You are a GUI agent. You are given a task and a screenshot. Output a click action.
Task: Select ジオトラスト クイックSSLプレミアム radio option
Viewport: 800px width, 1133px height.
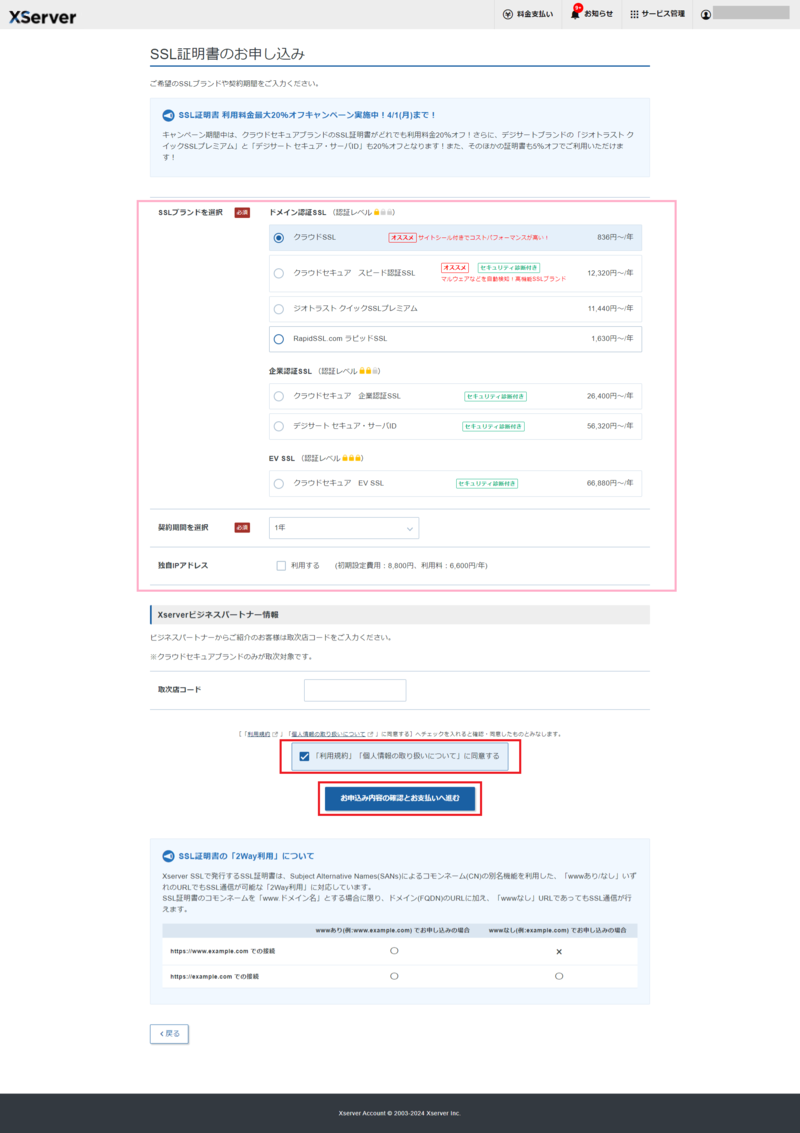(x=279, y=309)
